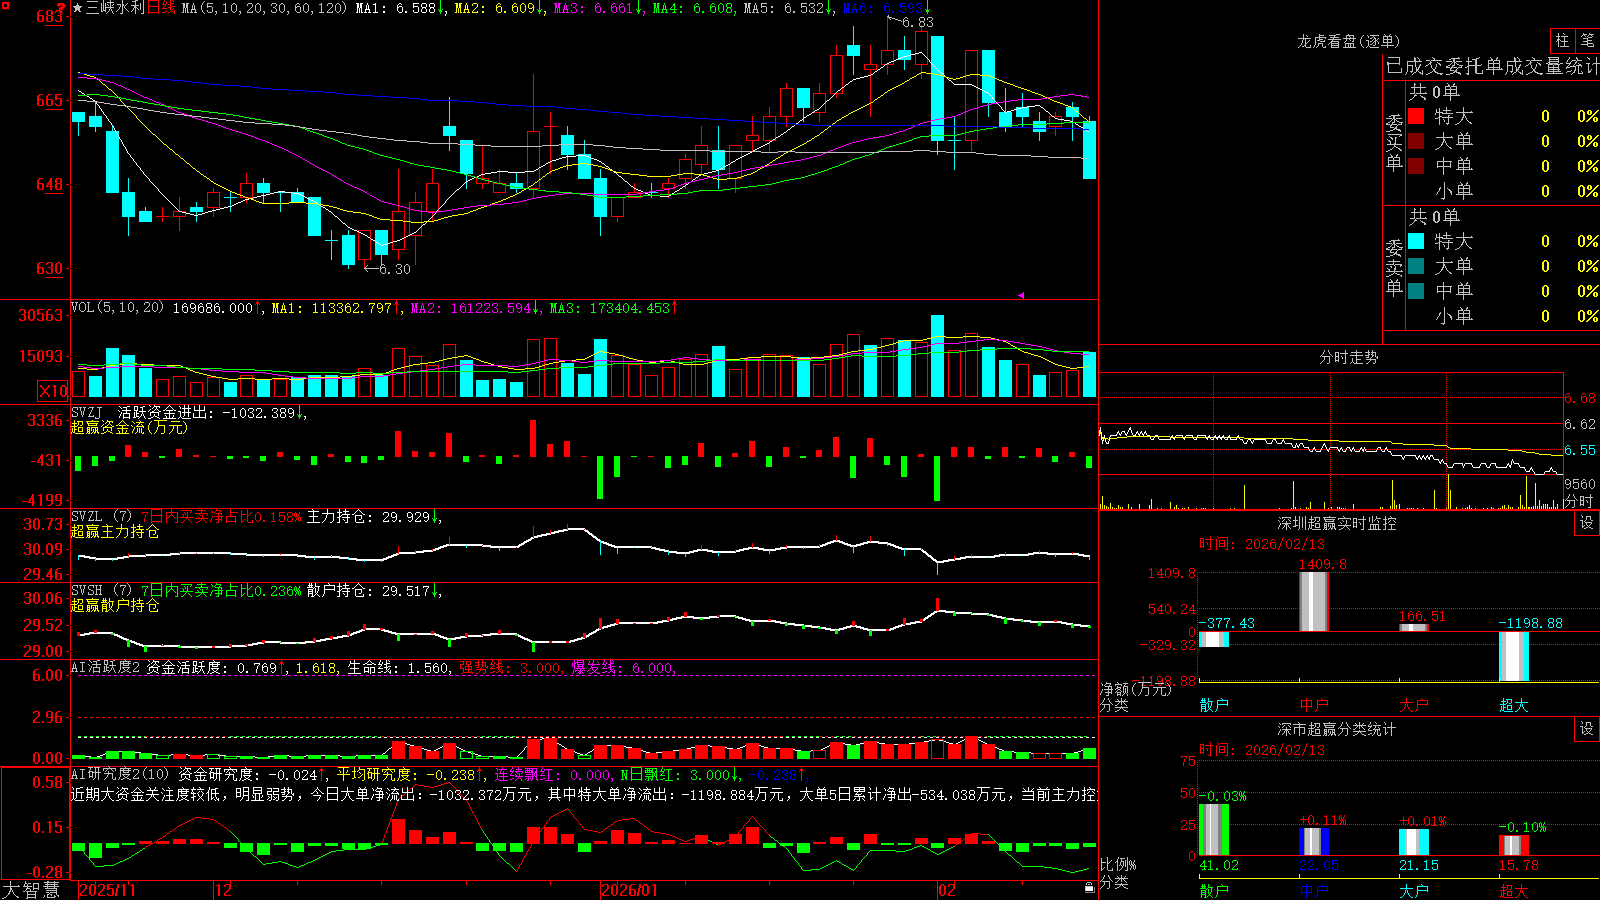
Task: Click the -1198.88 超大 bar in 实时监控 chart
Action: click(x=1514, y=657)
